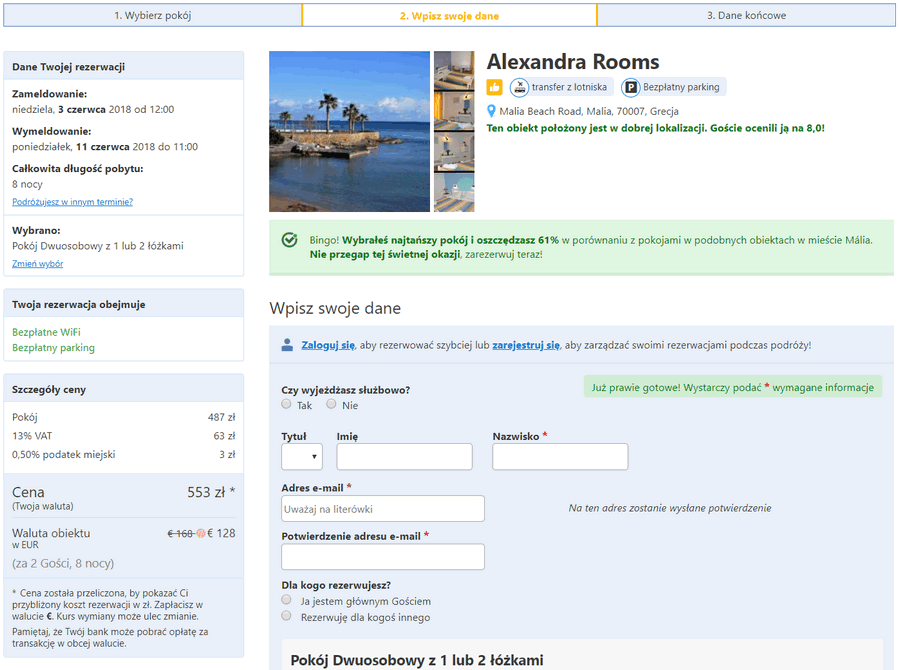Click the address 'Malia Beach Road, Malia, 70007, Grecja'
This screenshot has width=900, height=670.
click(589, 111)
